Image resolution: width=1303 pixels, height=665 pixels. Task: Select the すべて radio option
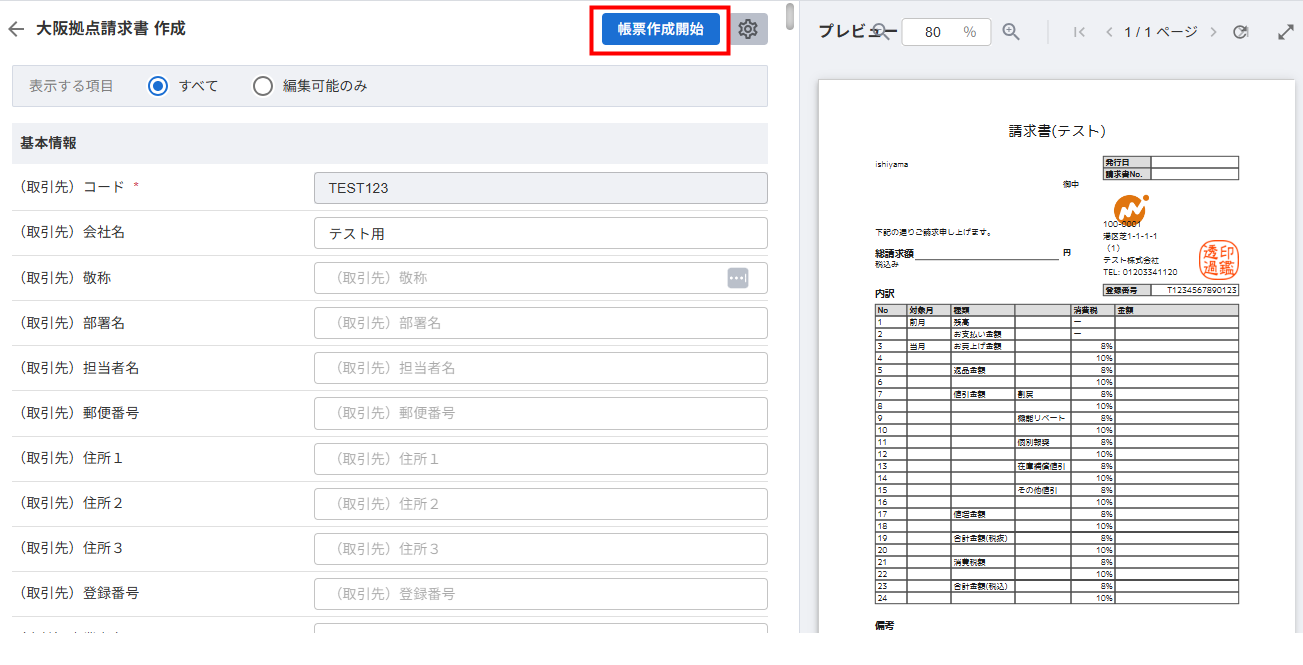pos(157,86)
